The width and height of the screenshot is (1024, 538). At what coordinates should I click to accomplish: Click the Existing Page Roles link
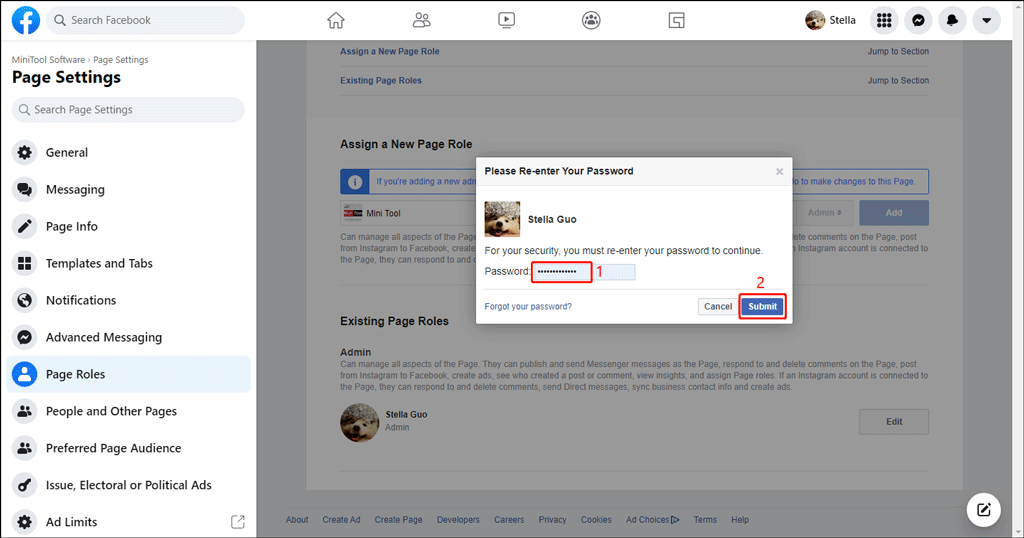[381, 80]
